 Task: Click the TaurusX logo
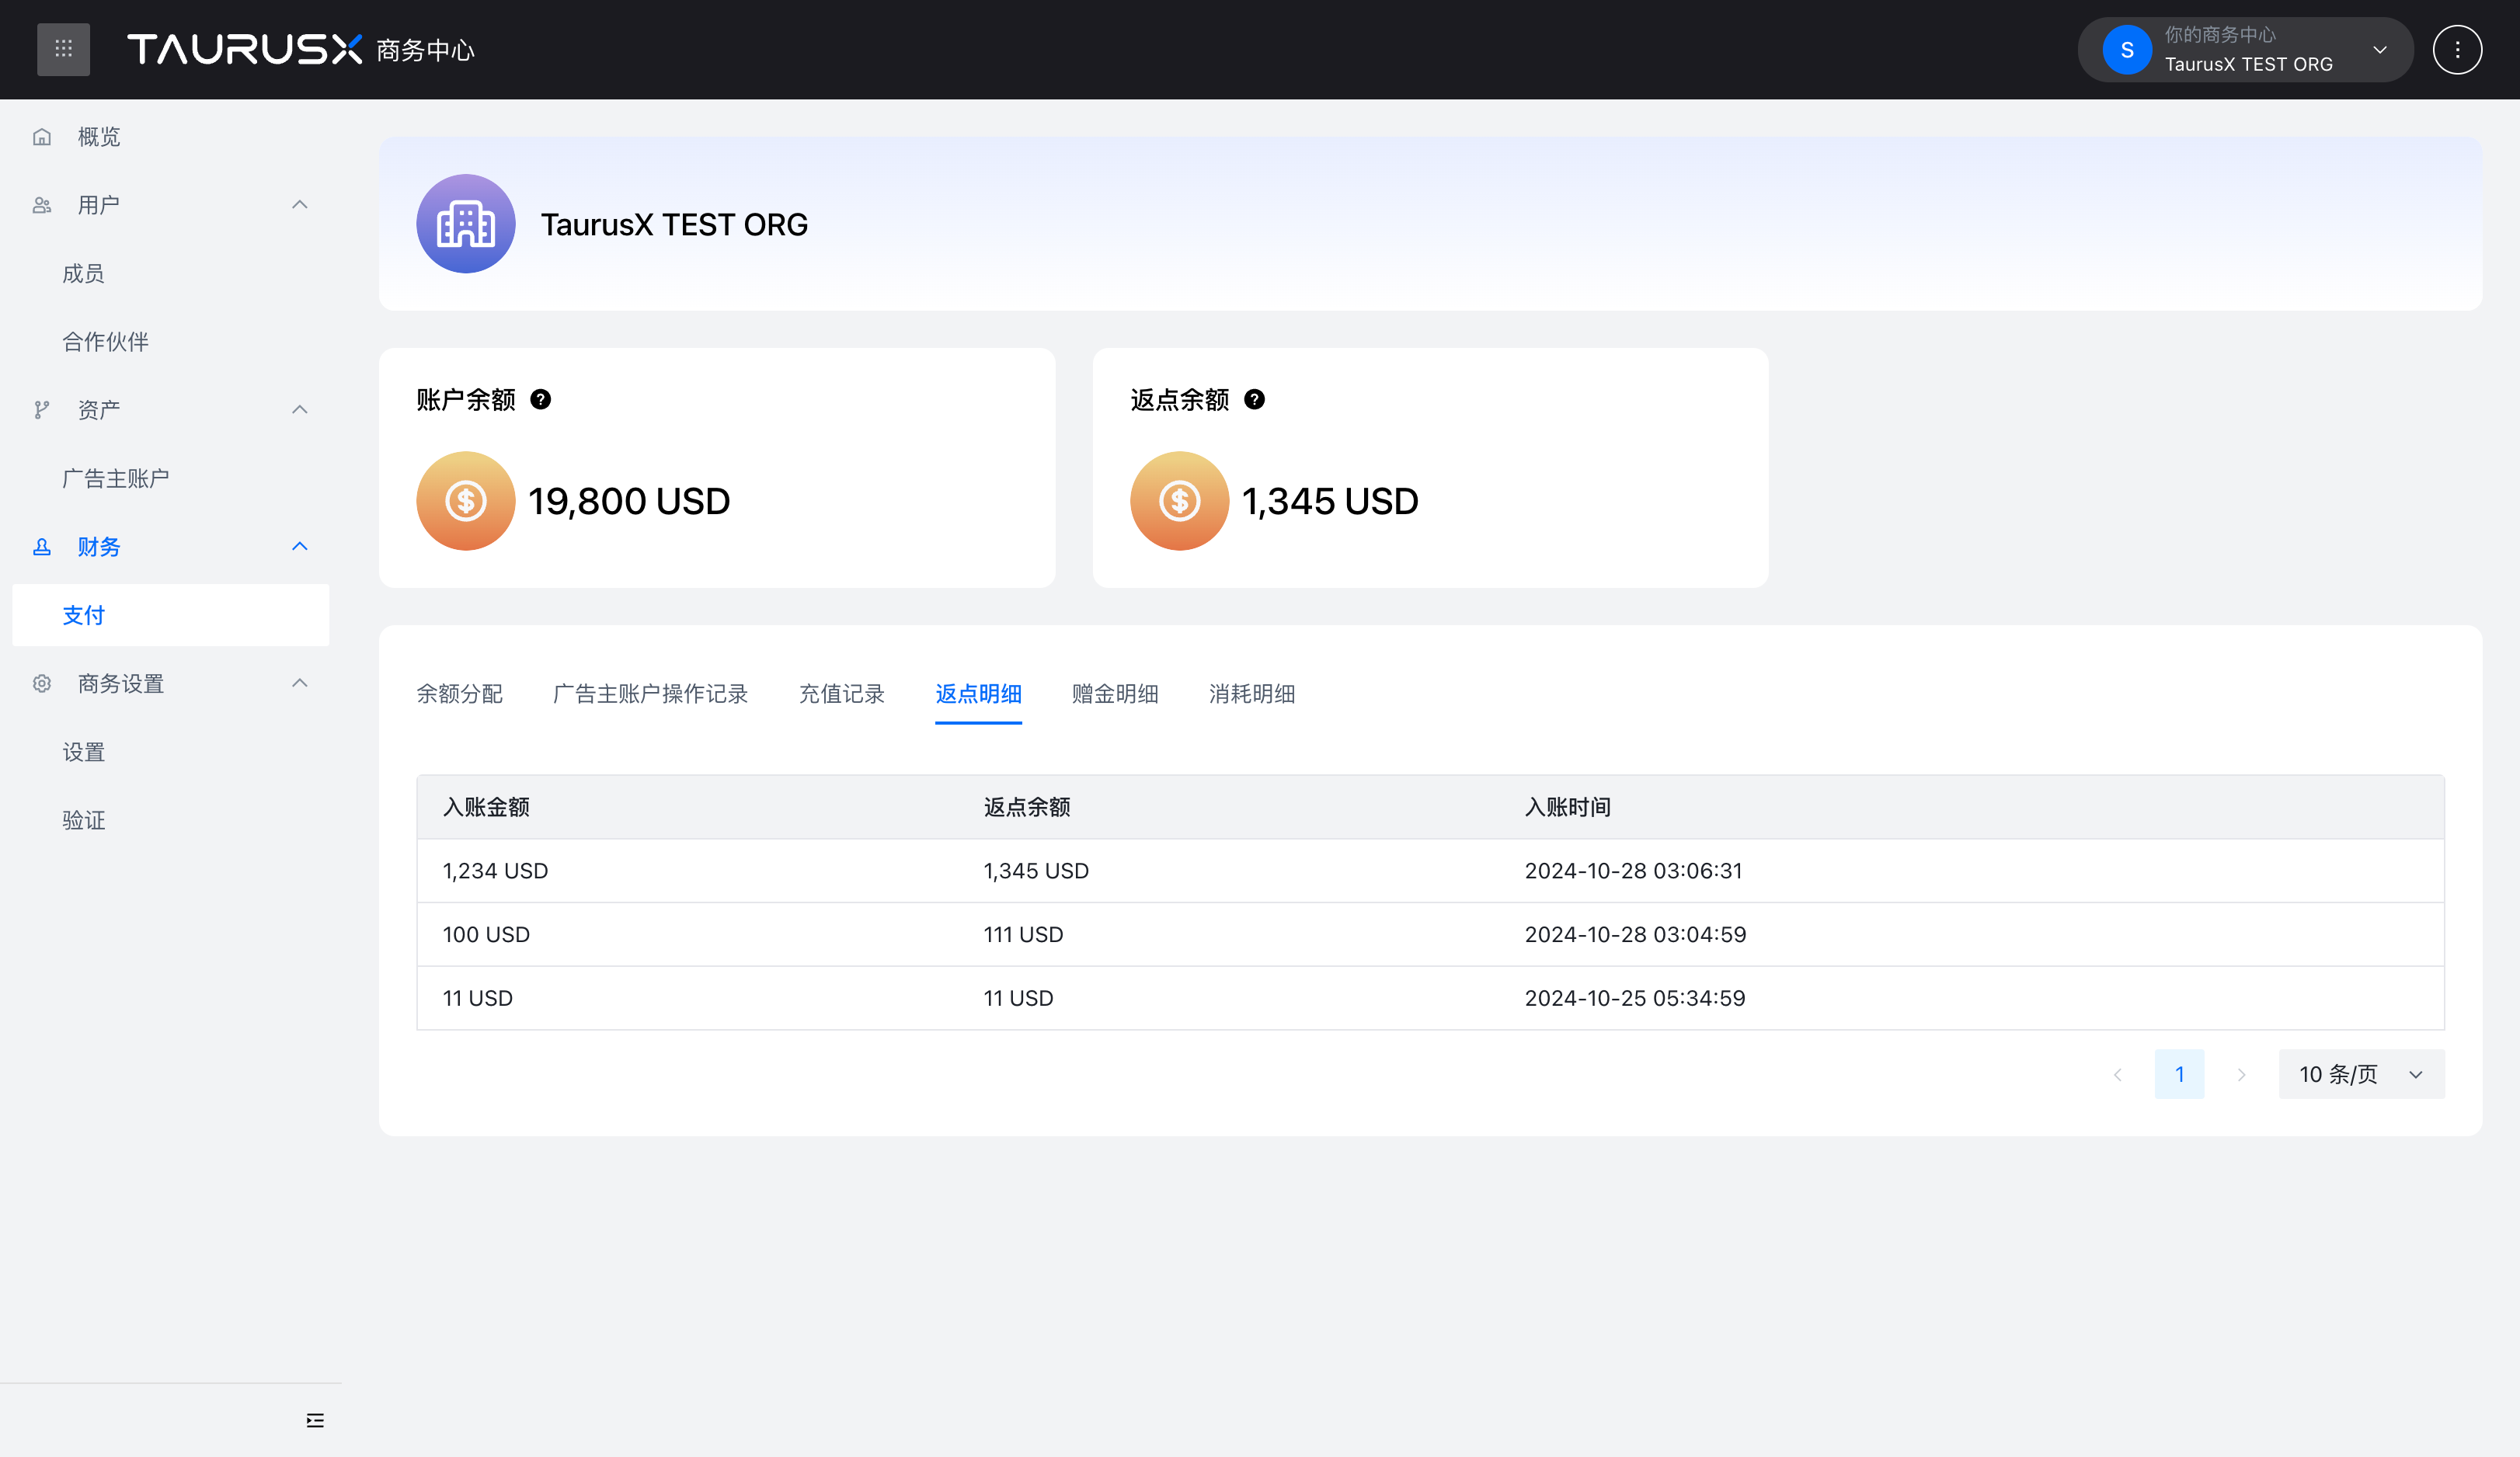click(x=245, y=49)
